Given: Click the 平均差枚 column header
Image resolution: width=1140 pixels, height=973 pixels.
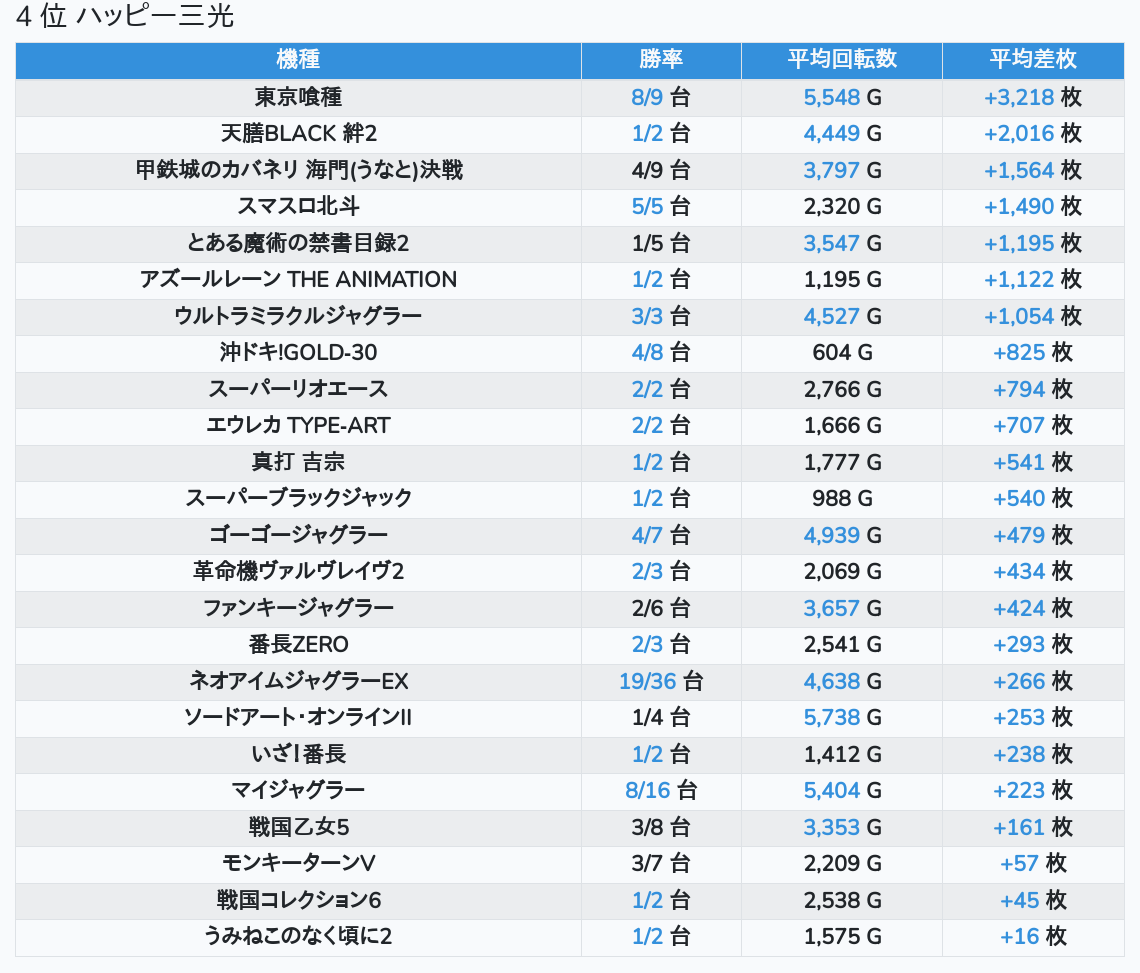Looking at the screenshot, I should point(1033,60).
